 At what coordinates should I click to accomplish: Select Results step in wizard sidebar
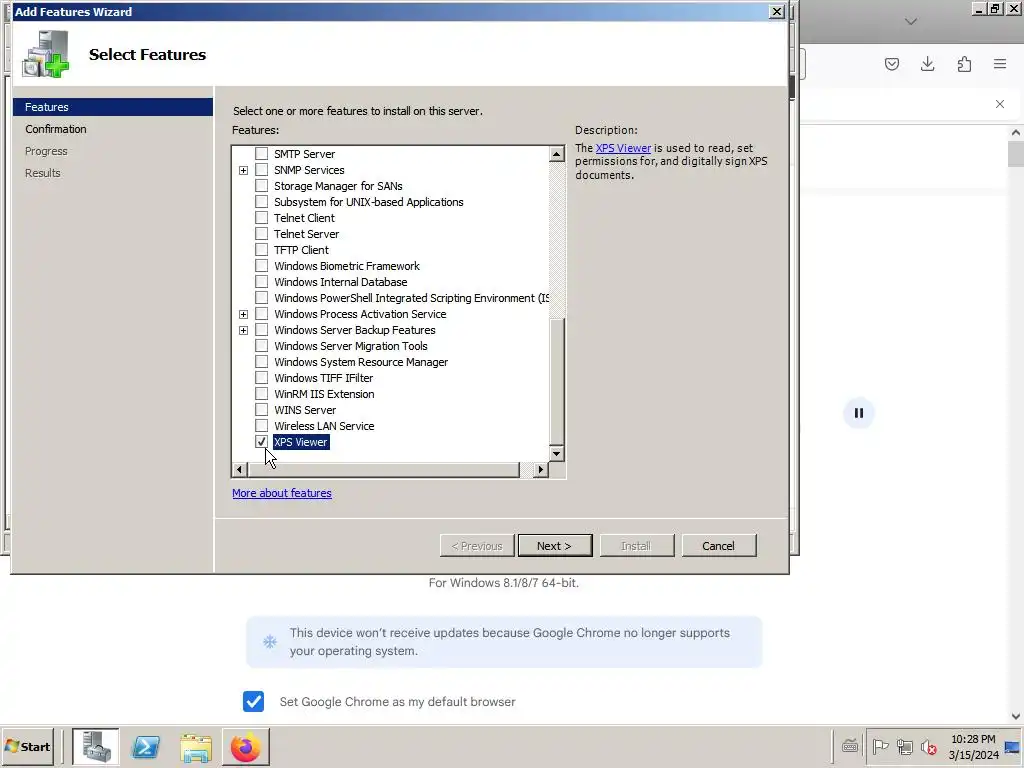click(42, 173)
